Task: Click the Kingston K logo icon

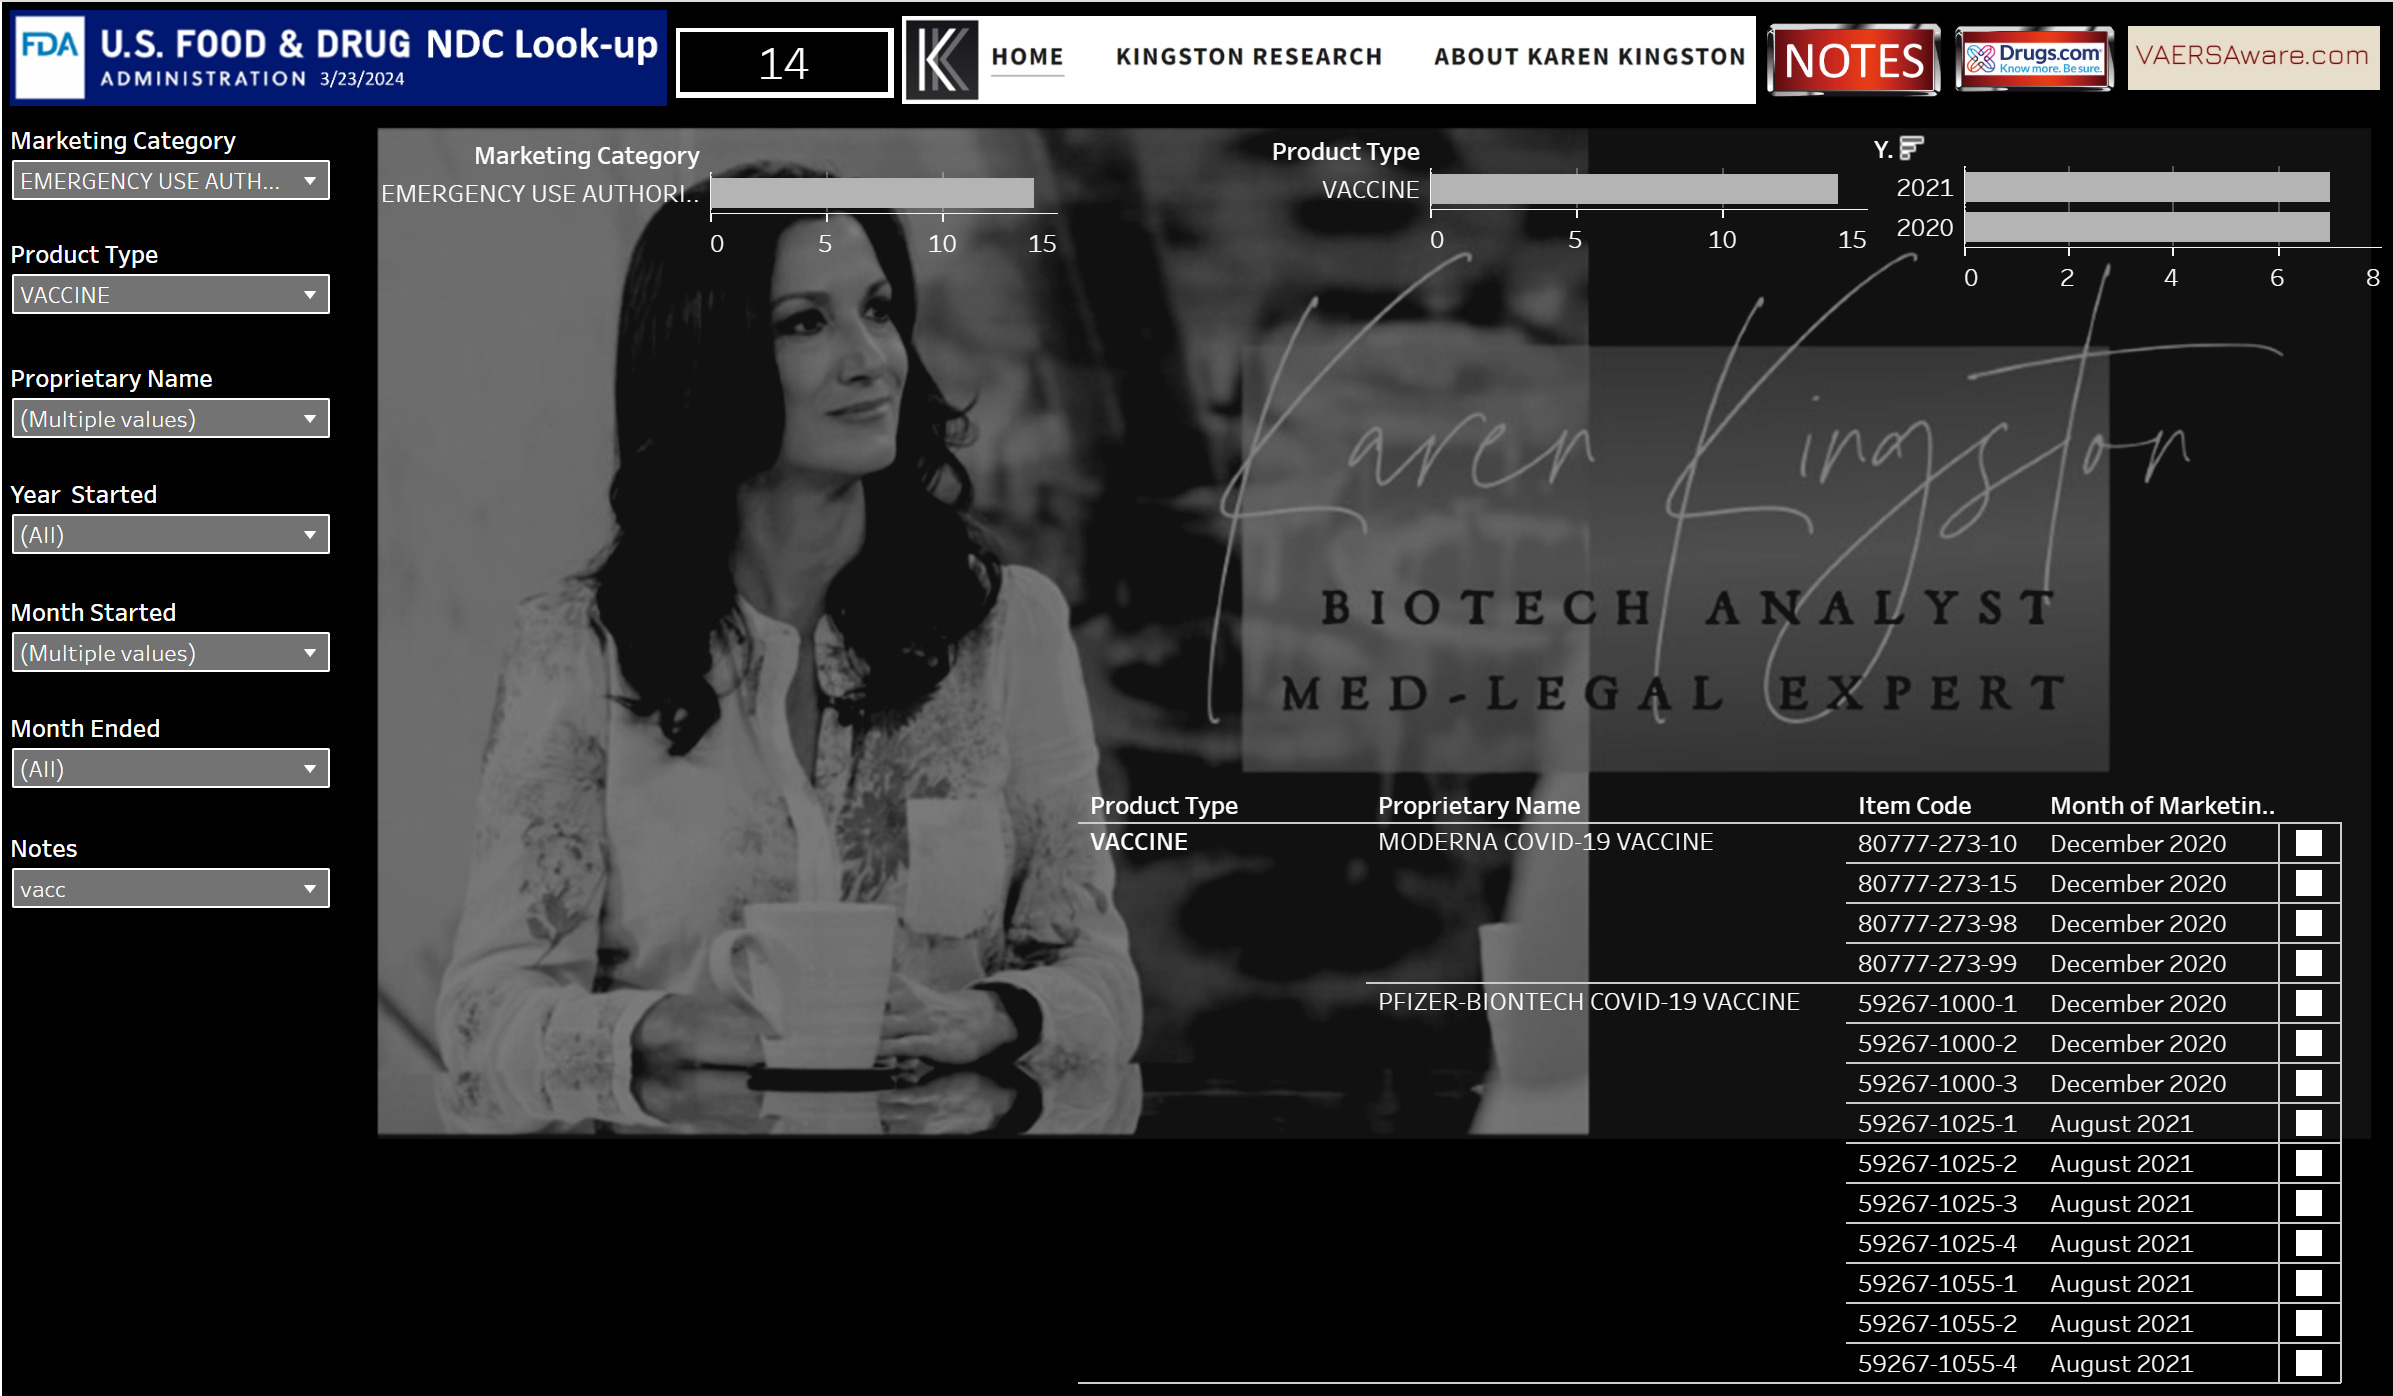Action: coord(942,60)
